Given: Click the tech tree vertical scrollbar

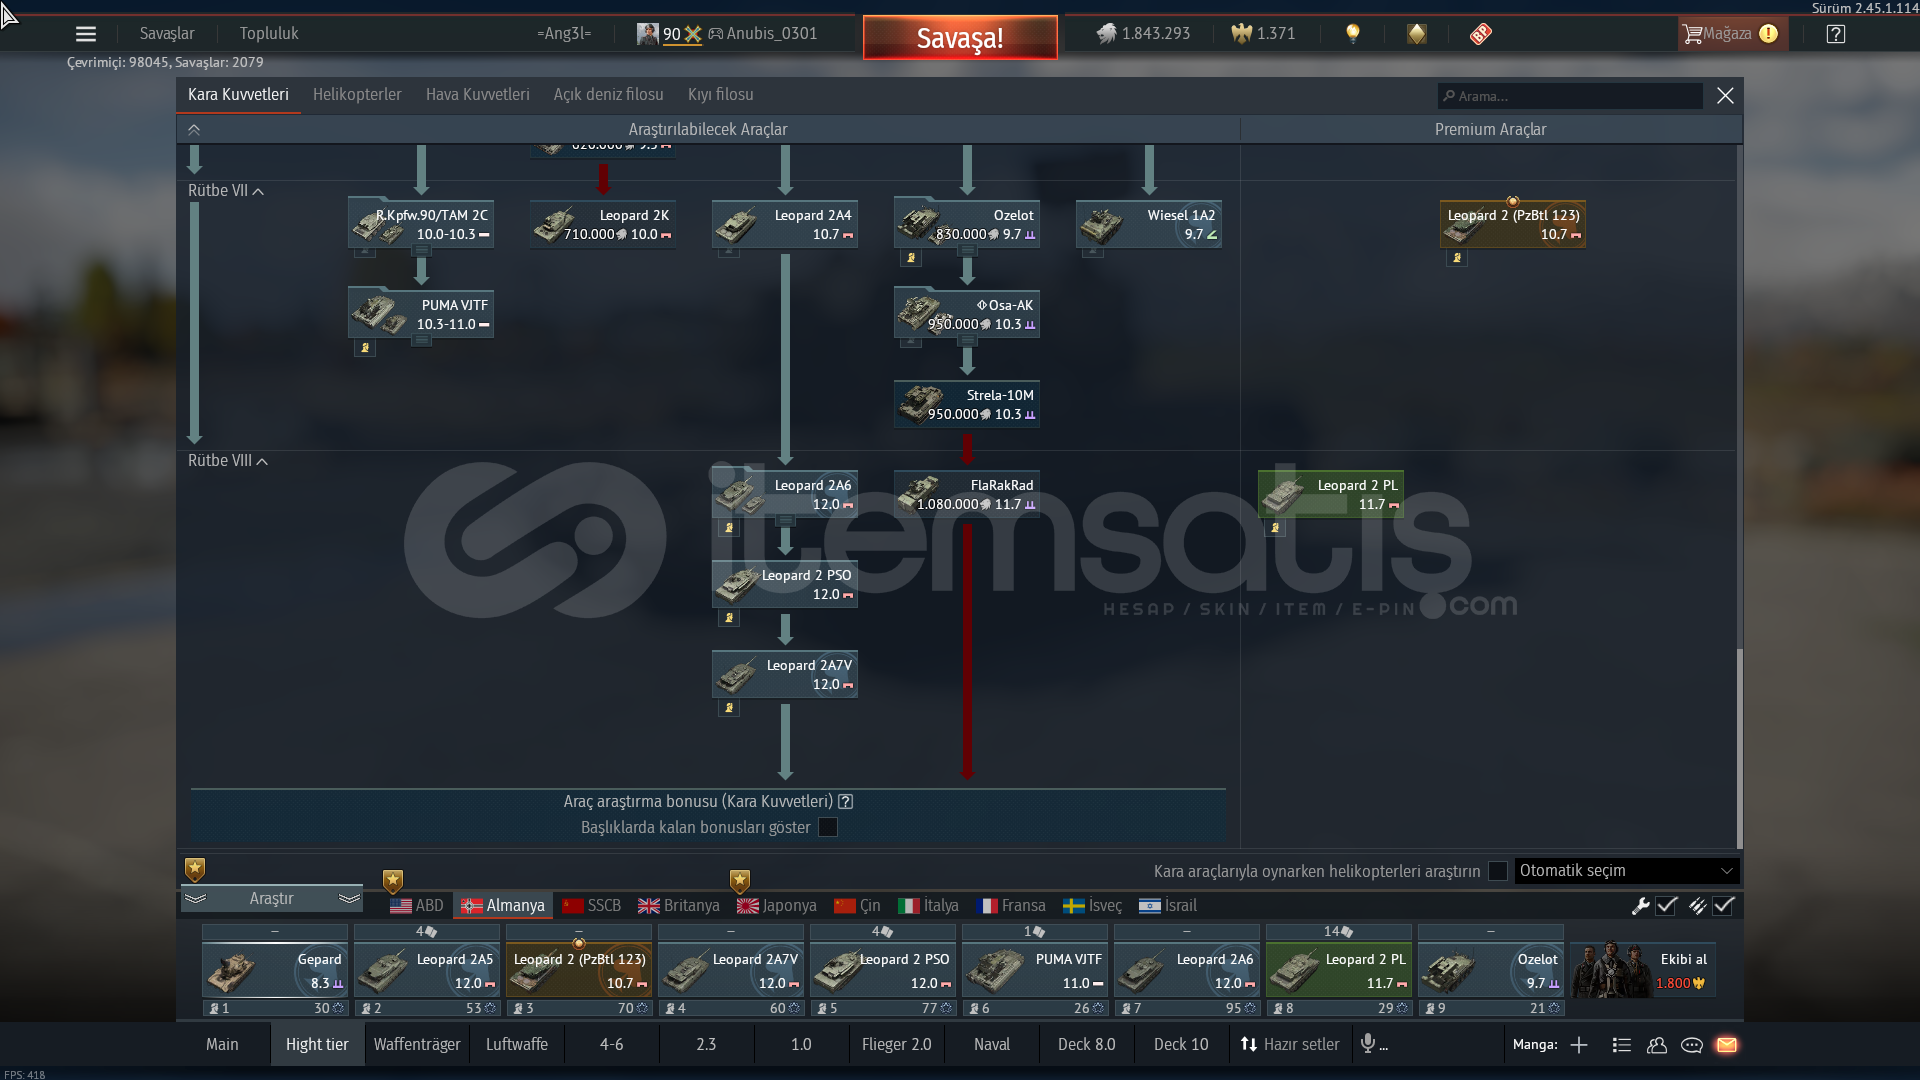Looking at the screenshot, I should [1740, 749].
